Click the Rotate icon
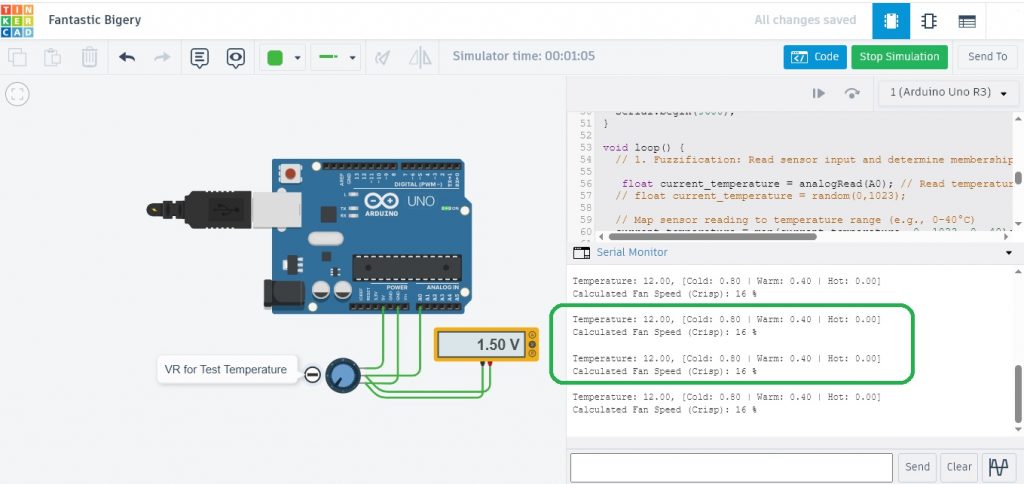Viewport: 1024px width, 484px height. [x=383, y=57]
